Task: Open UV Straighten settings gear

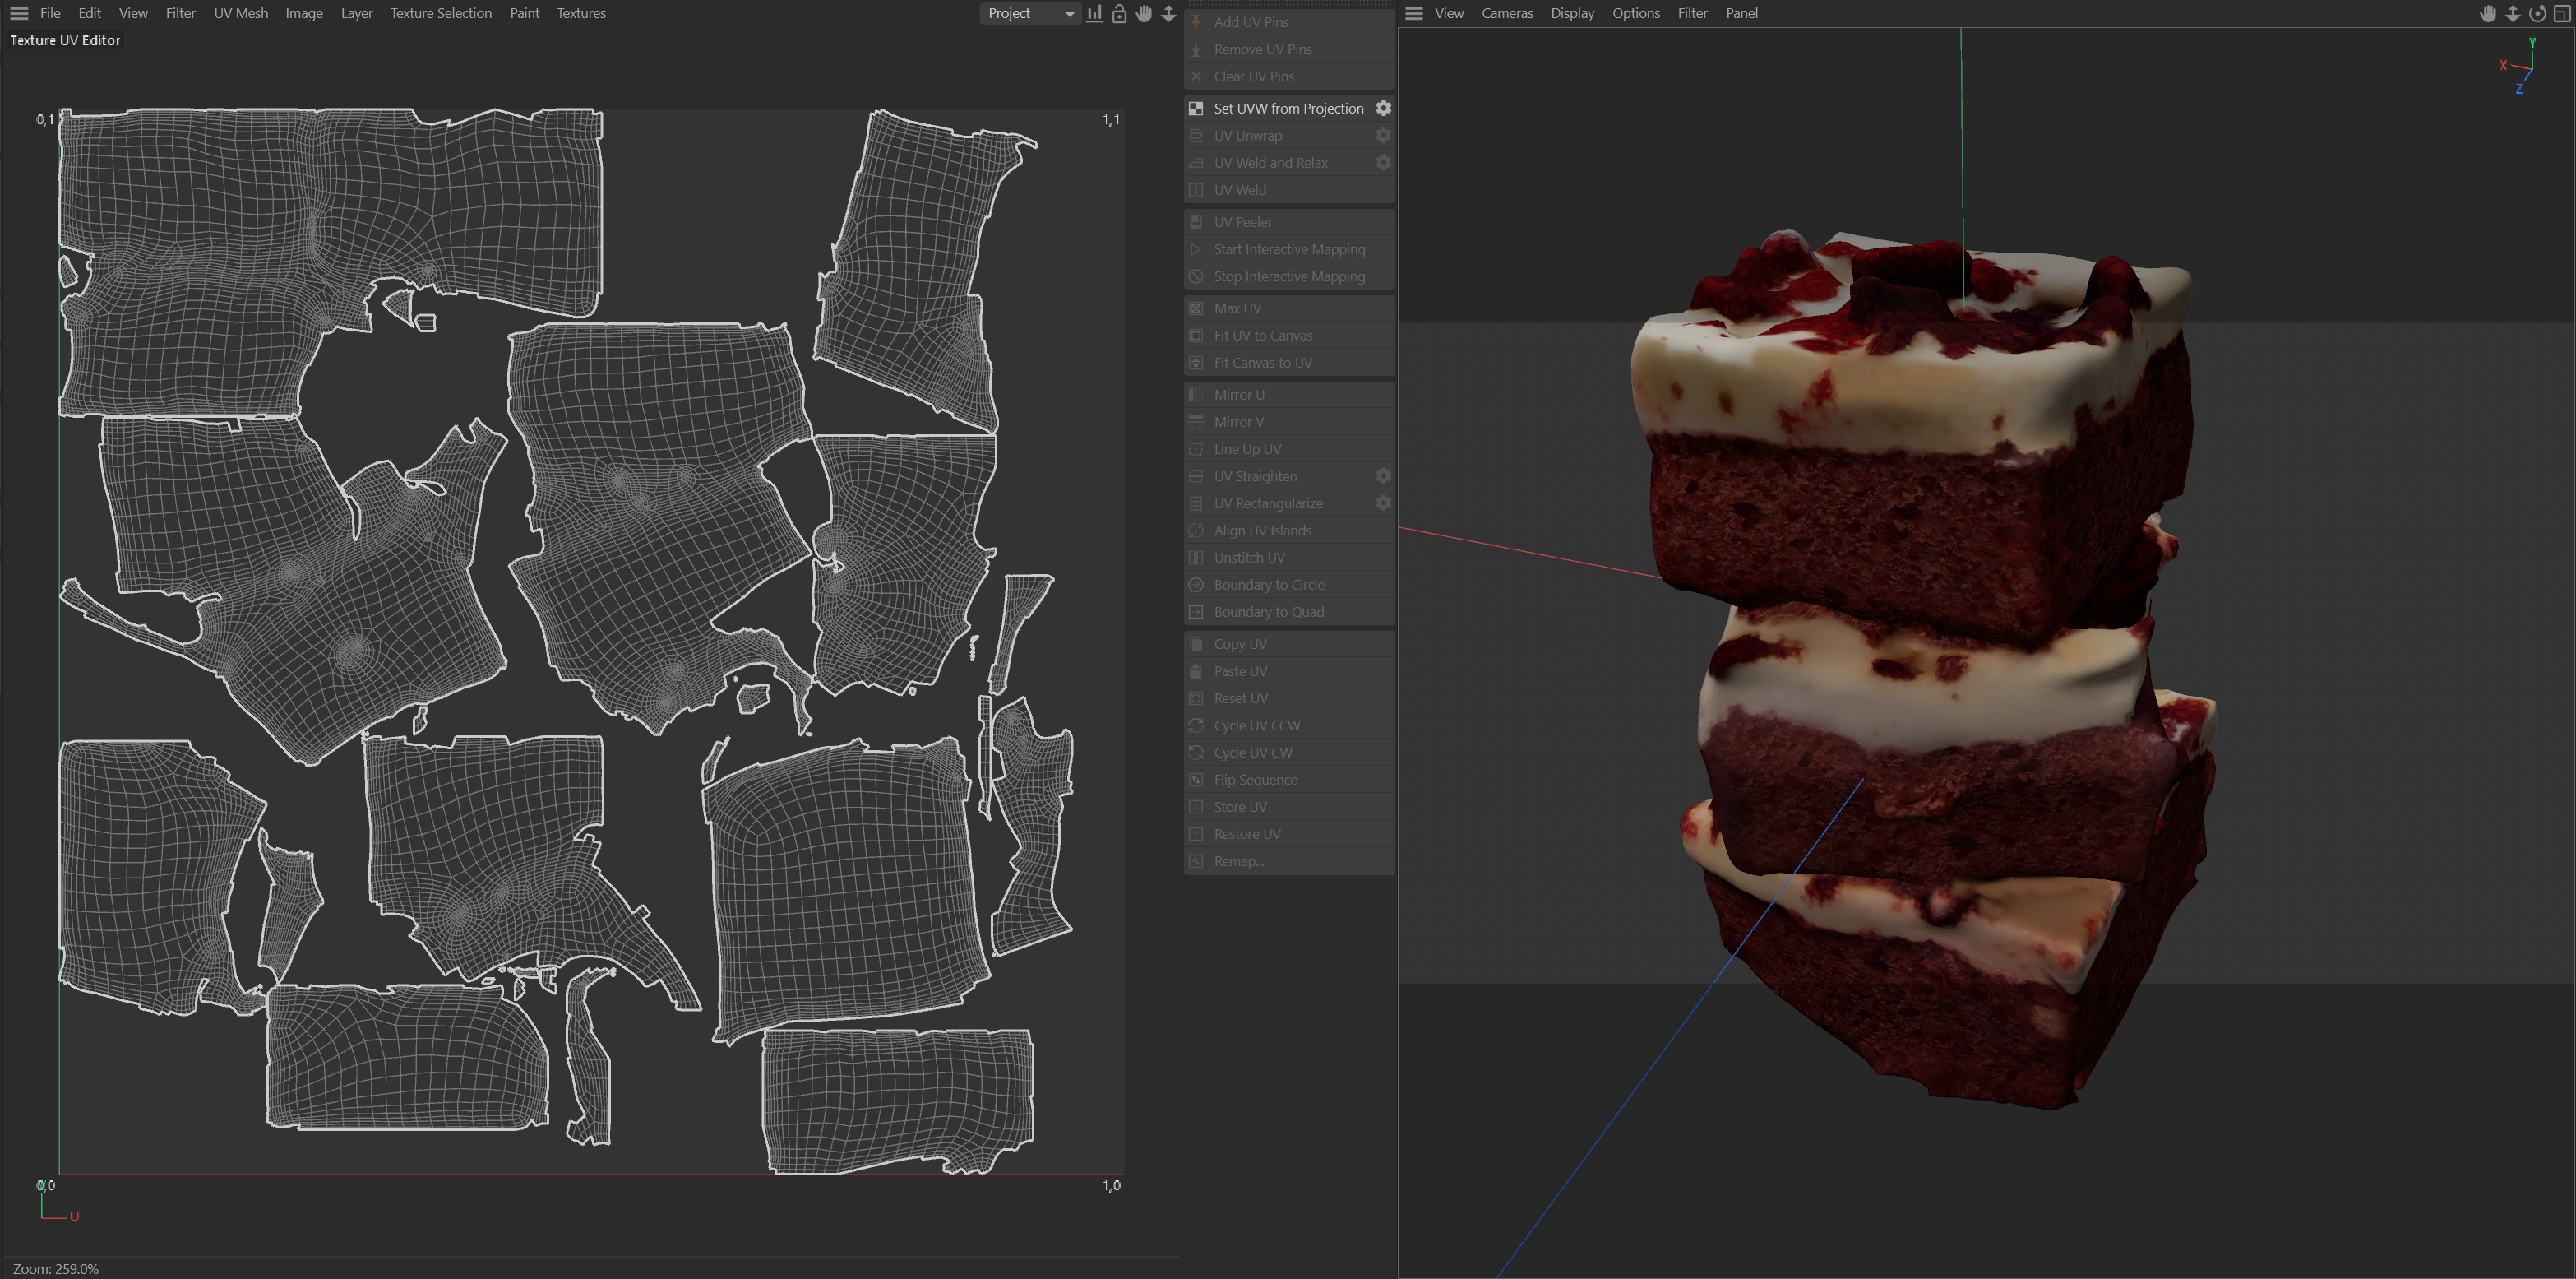Action: click(x=1383, y=476)
